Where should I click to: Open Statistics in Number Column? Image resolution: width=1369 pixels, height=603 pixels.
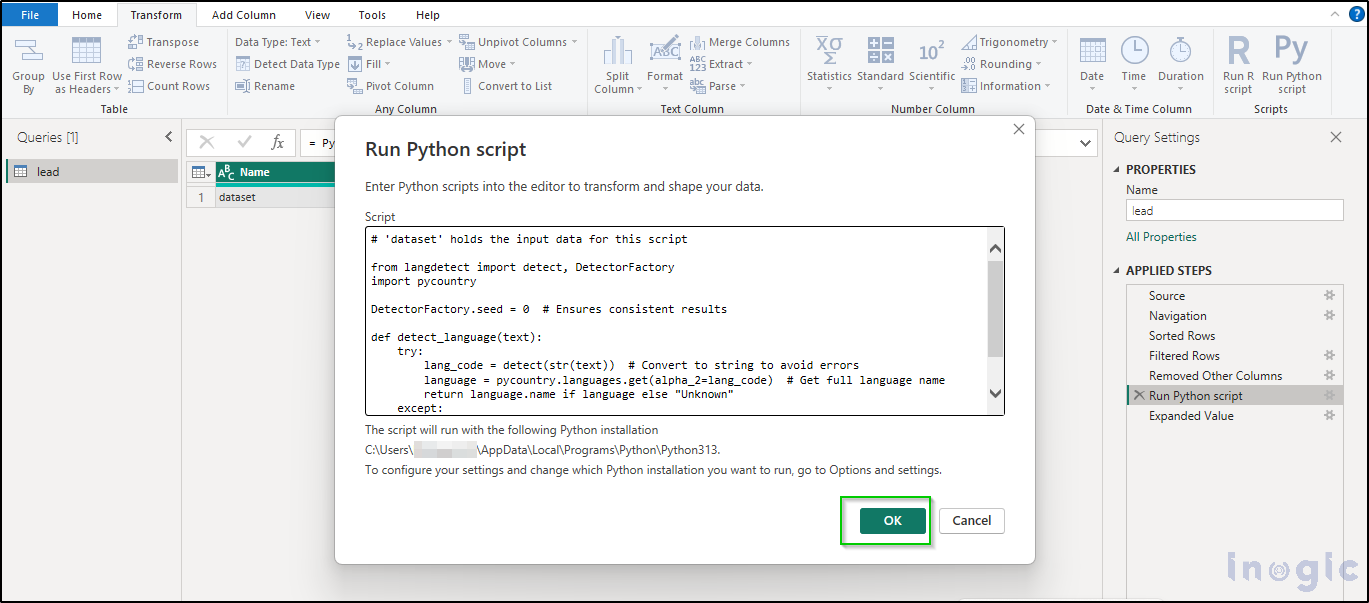[x=829, y=66]
